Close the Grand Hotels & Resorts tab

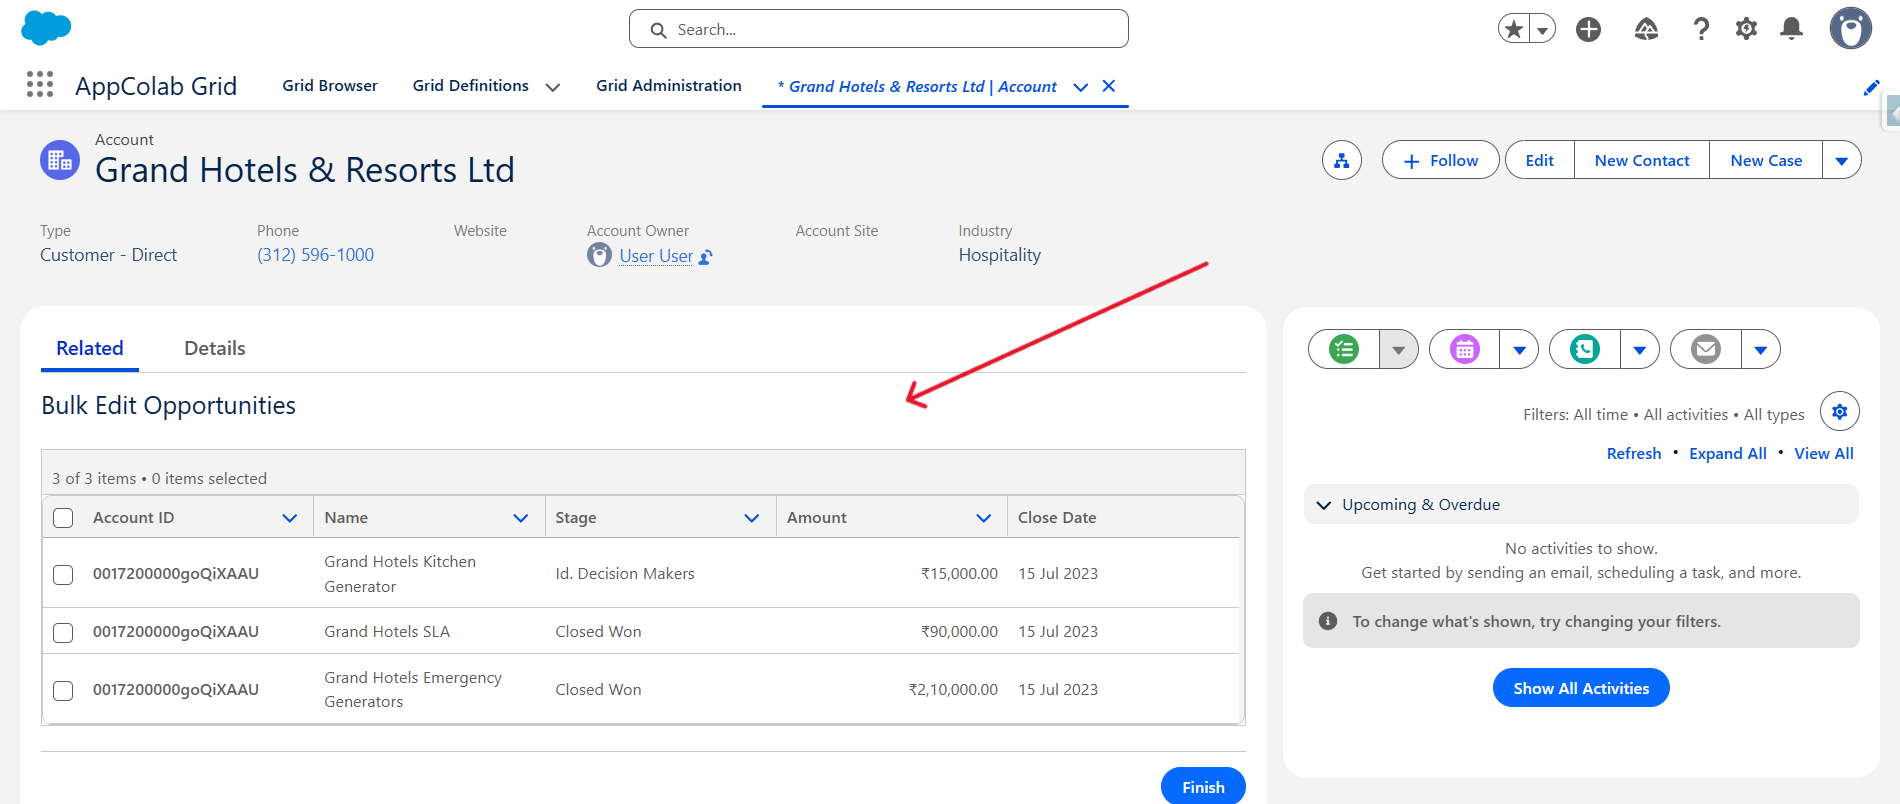pos(1108,86)
